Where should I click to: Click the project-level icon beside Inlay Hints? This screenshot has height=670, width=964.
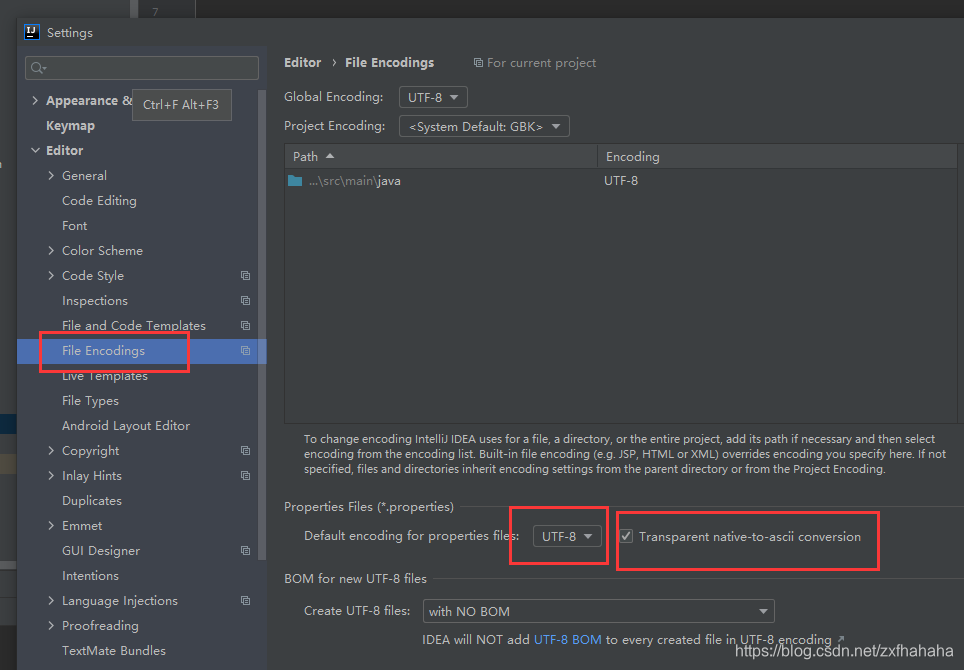click(245, 476)
